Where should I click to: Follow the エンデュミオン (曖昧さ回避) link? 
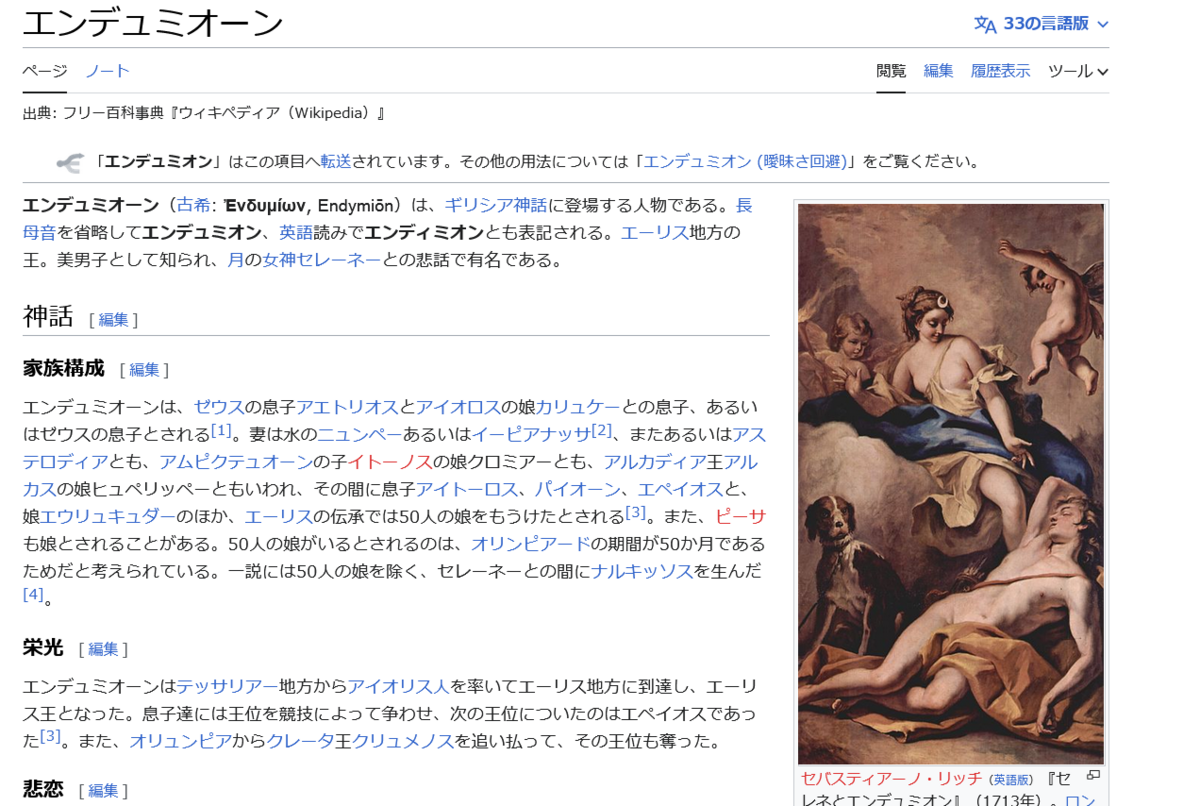(745, 162)
